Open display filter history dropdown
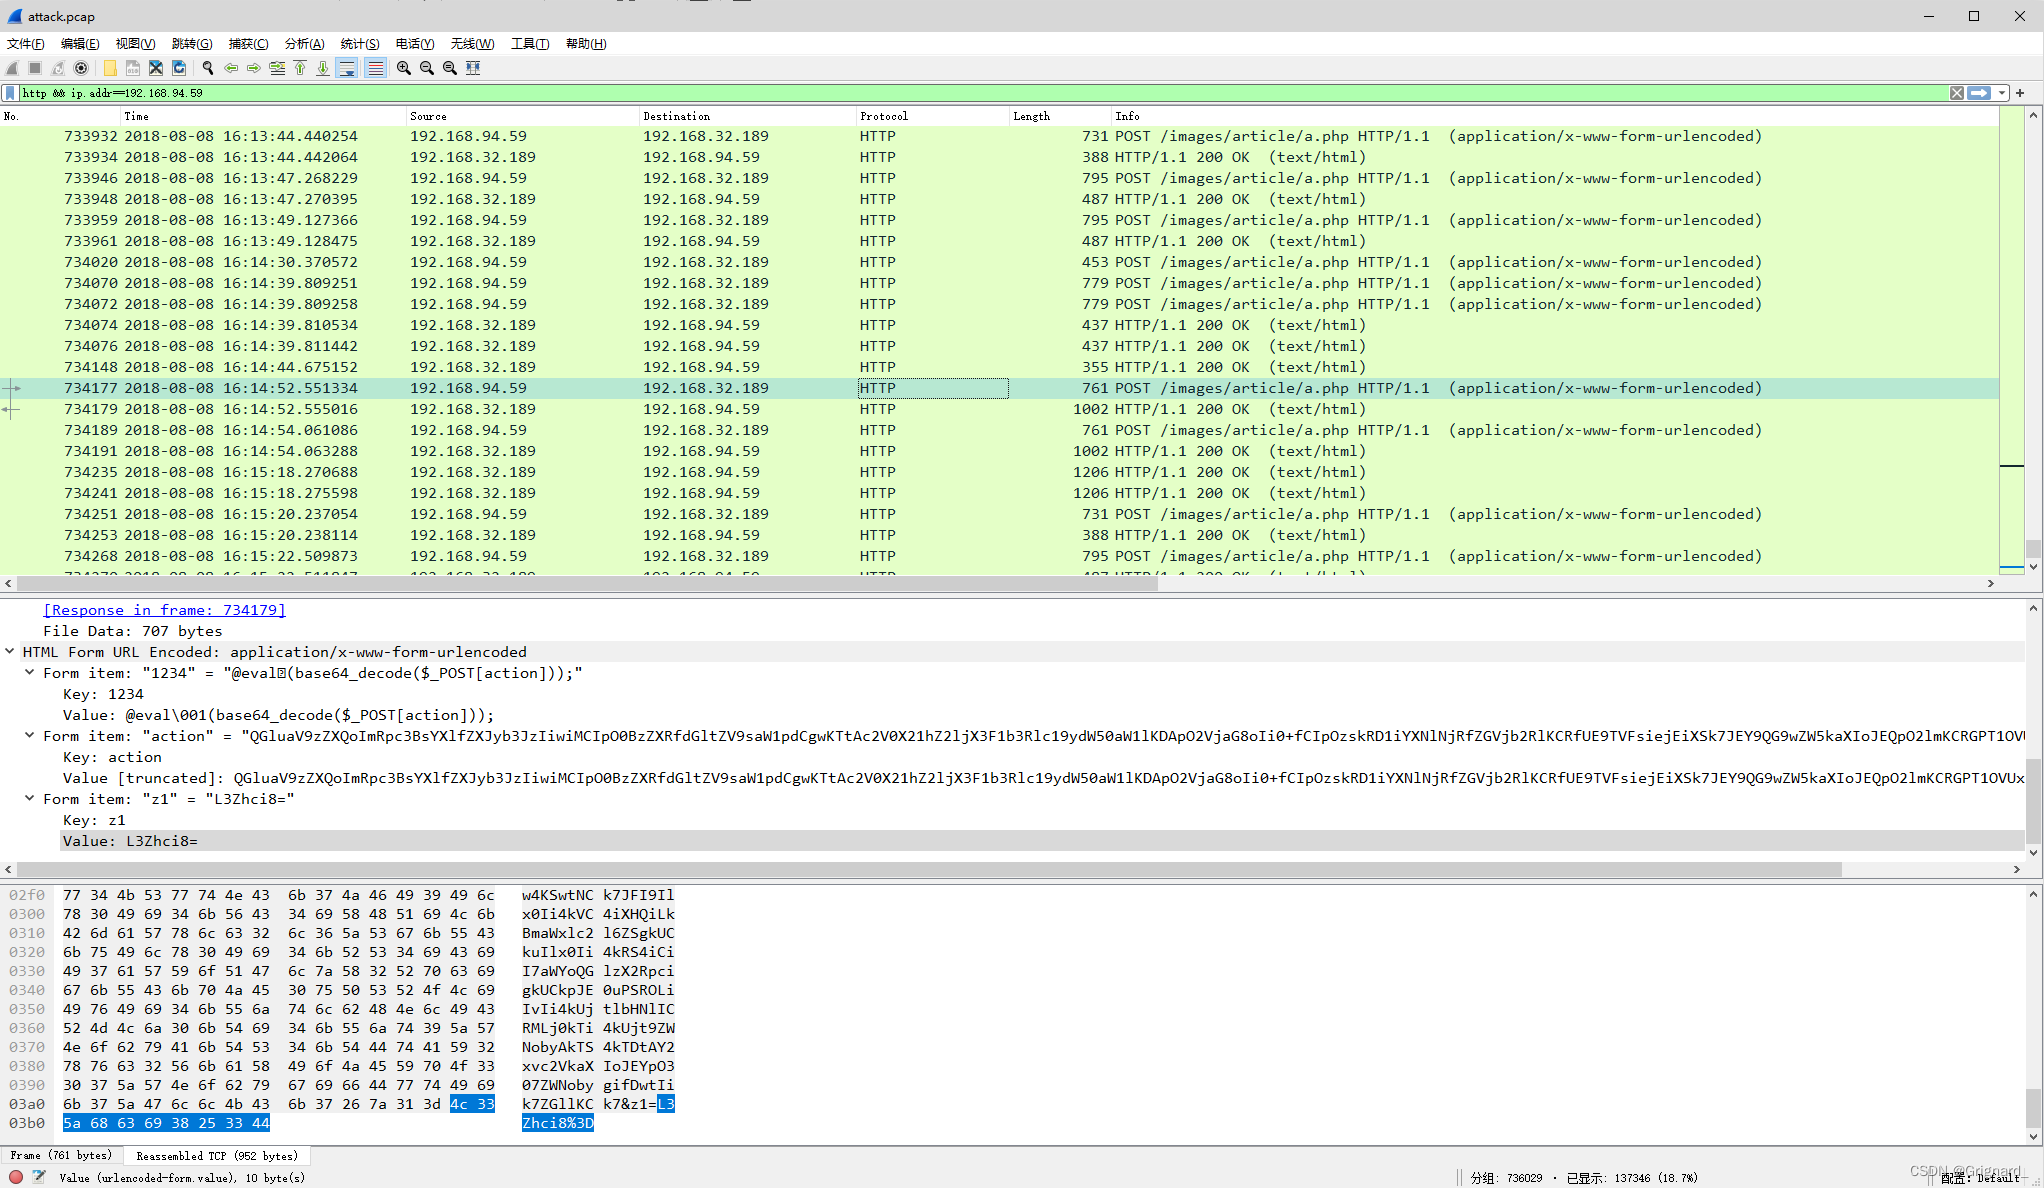This screenshot has height=1188, width=2044. click(x=2002, y=93)
